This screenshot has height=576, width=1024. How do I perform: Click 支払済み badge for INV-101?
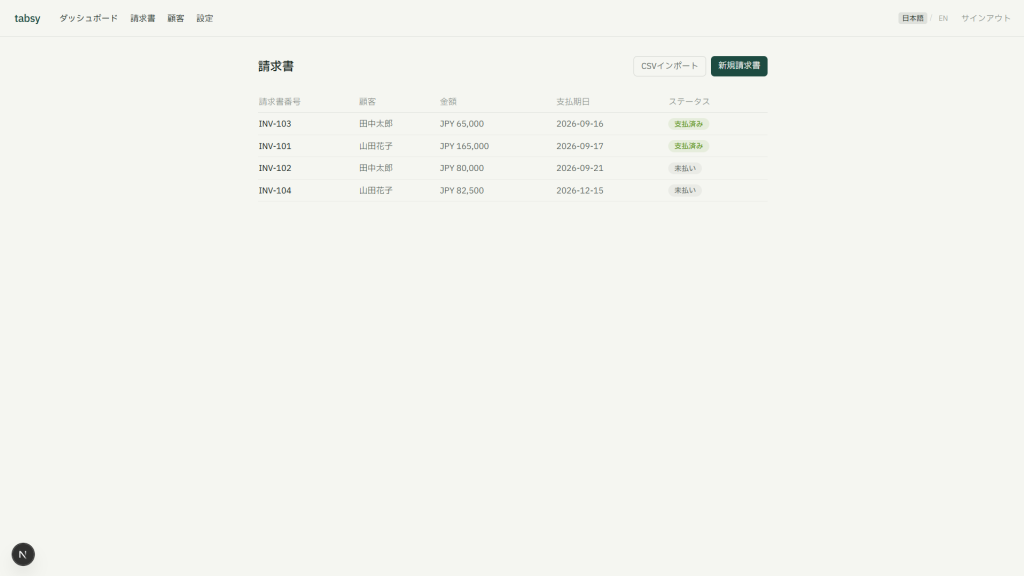688,146
